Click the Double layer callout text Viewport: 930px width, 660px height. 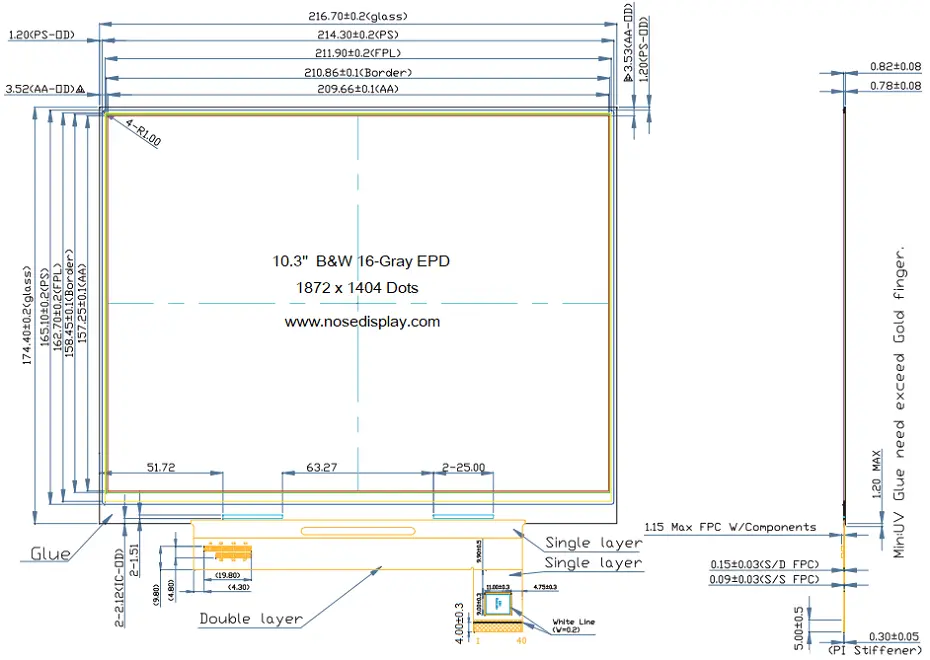[x=251, y=618]
